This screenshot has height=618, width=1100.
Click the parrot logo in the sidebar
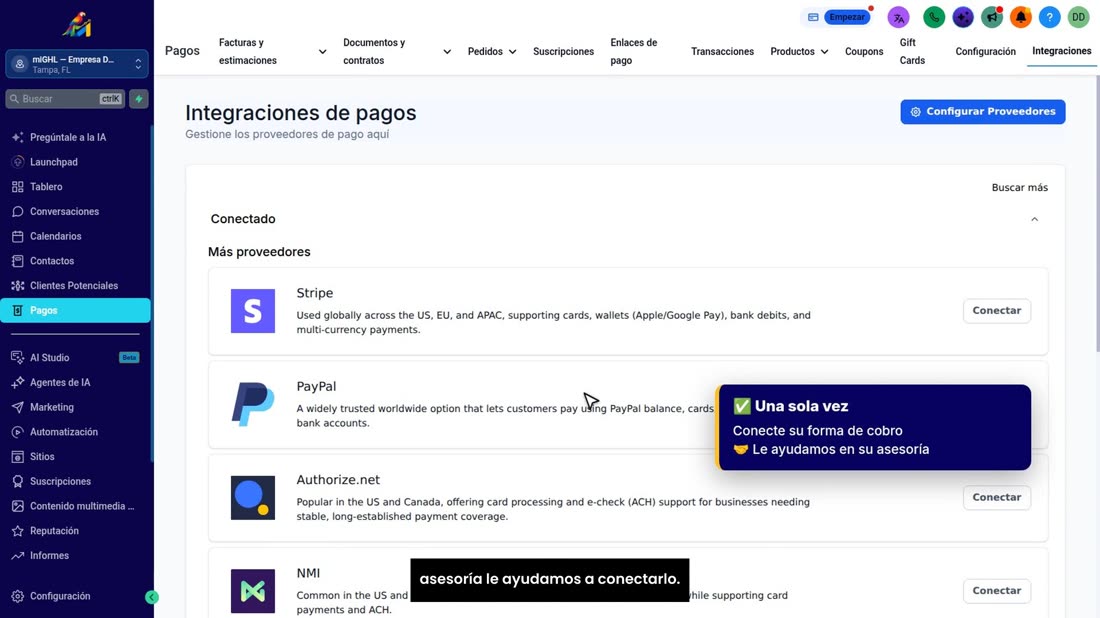click(76, 25)
